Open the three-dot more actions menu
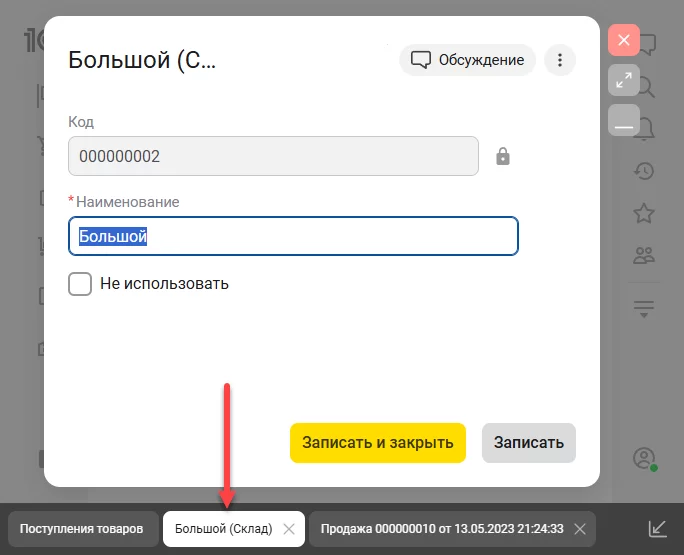 pos(560,60)
